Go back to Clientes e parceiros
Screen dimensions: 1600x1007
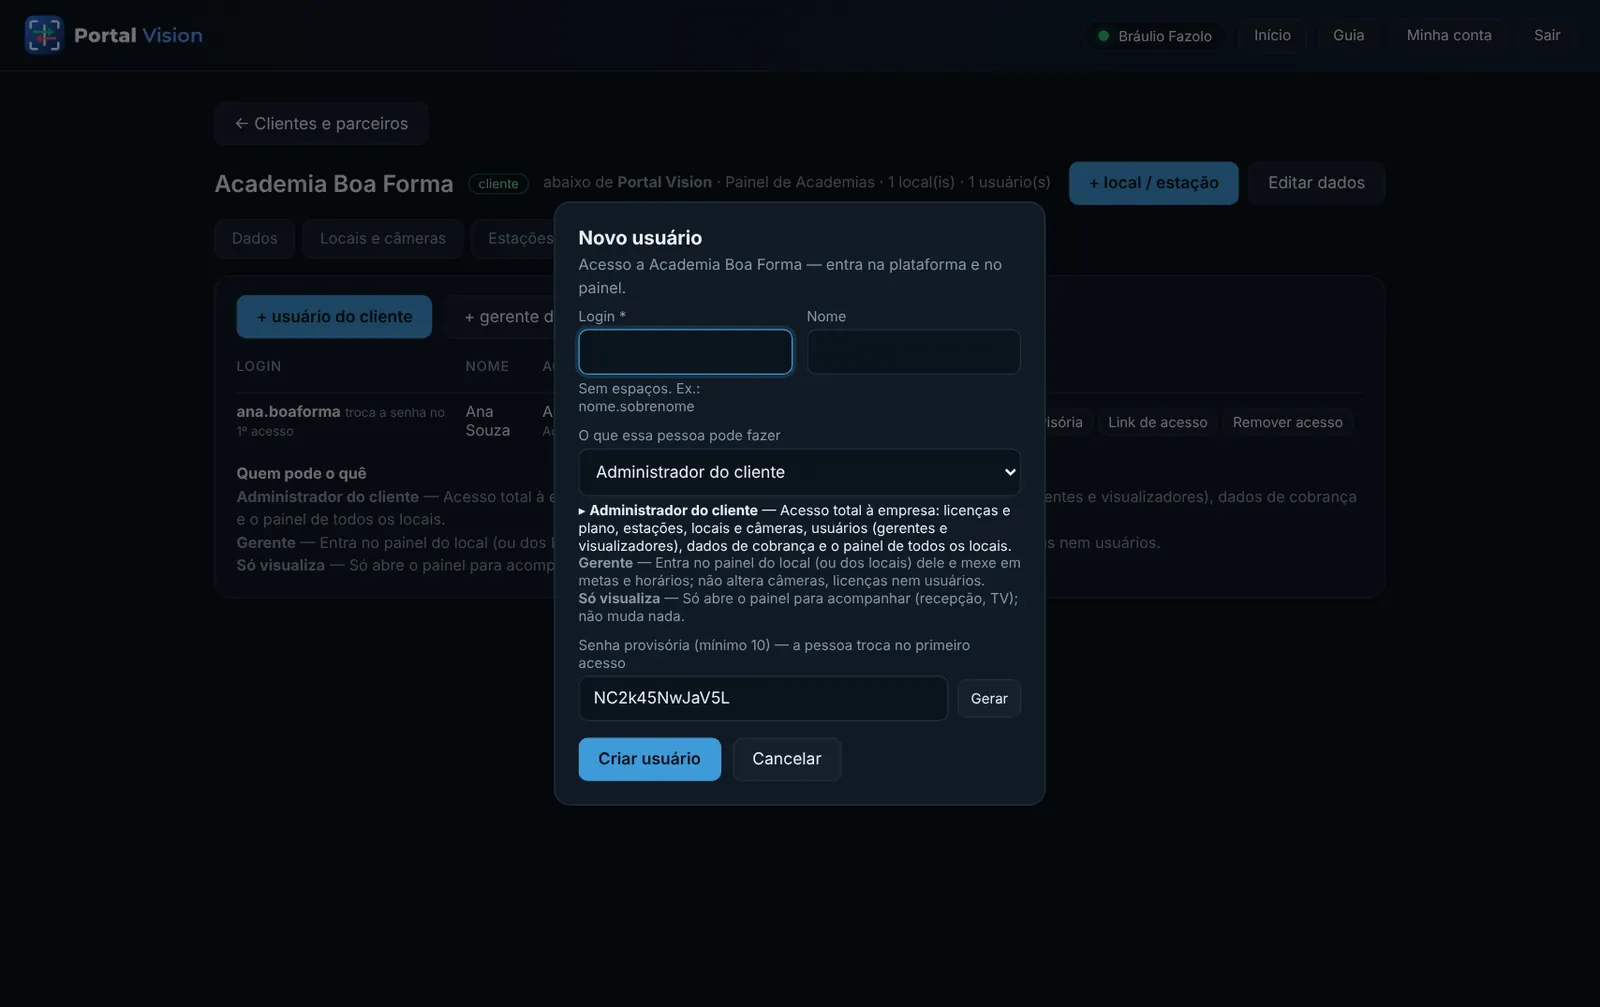321,124
